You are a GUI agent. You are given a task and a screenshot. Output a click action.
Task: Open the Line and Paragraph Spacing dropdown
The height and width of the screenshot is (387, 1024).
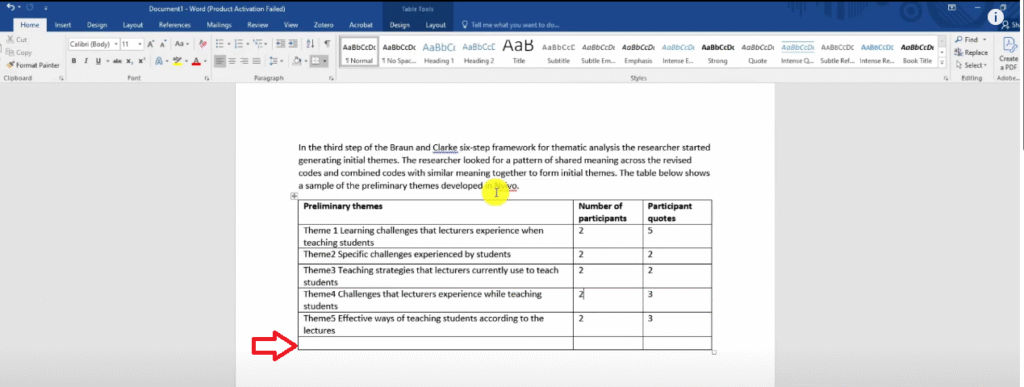click(276, 61)
